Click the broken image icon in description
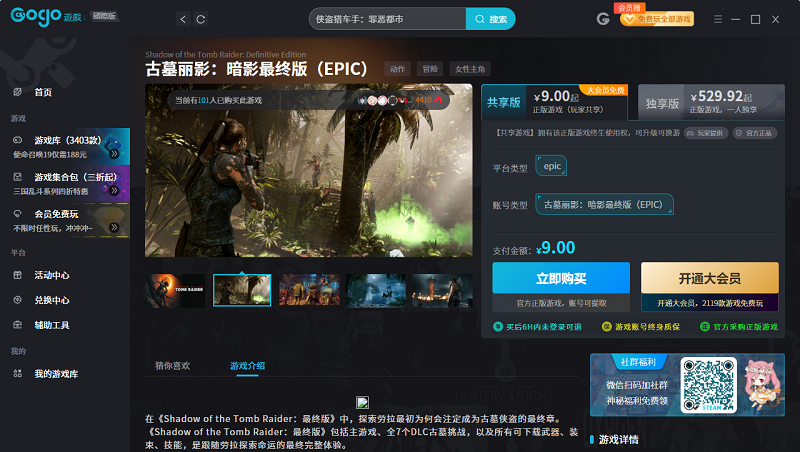The width and height of the screenshot is (800, 452). click(362, 403)
